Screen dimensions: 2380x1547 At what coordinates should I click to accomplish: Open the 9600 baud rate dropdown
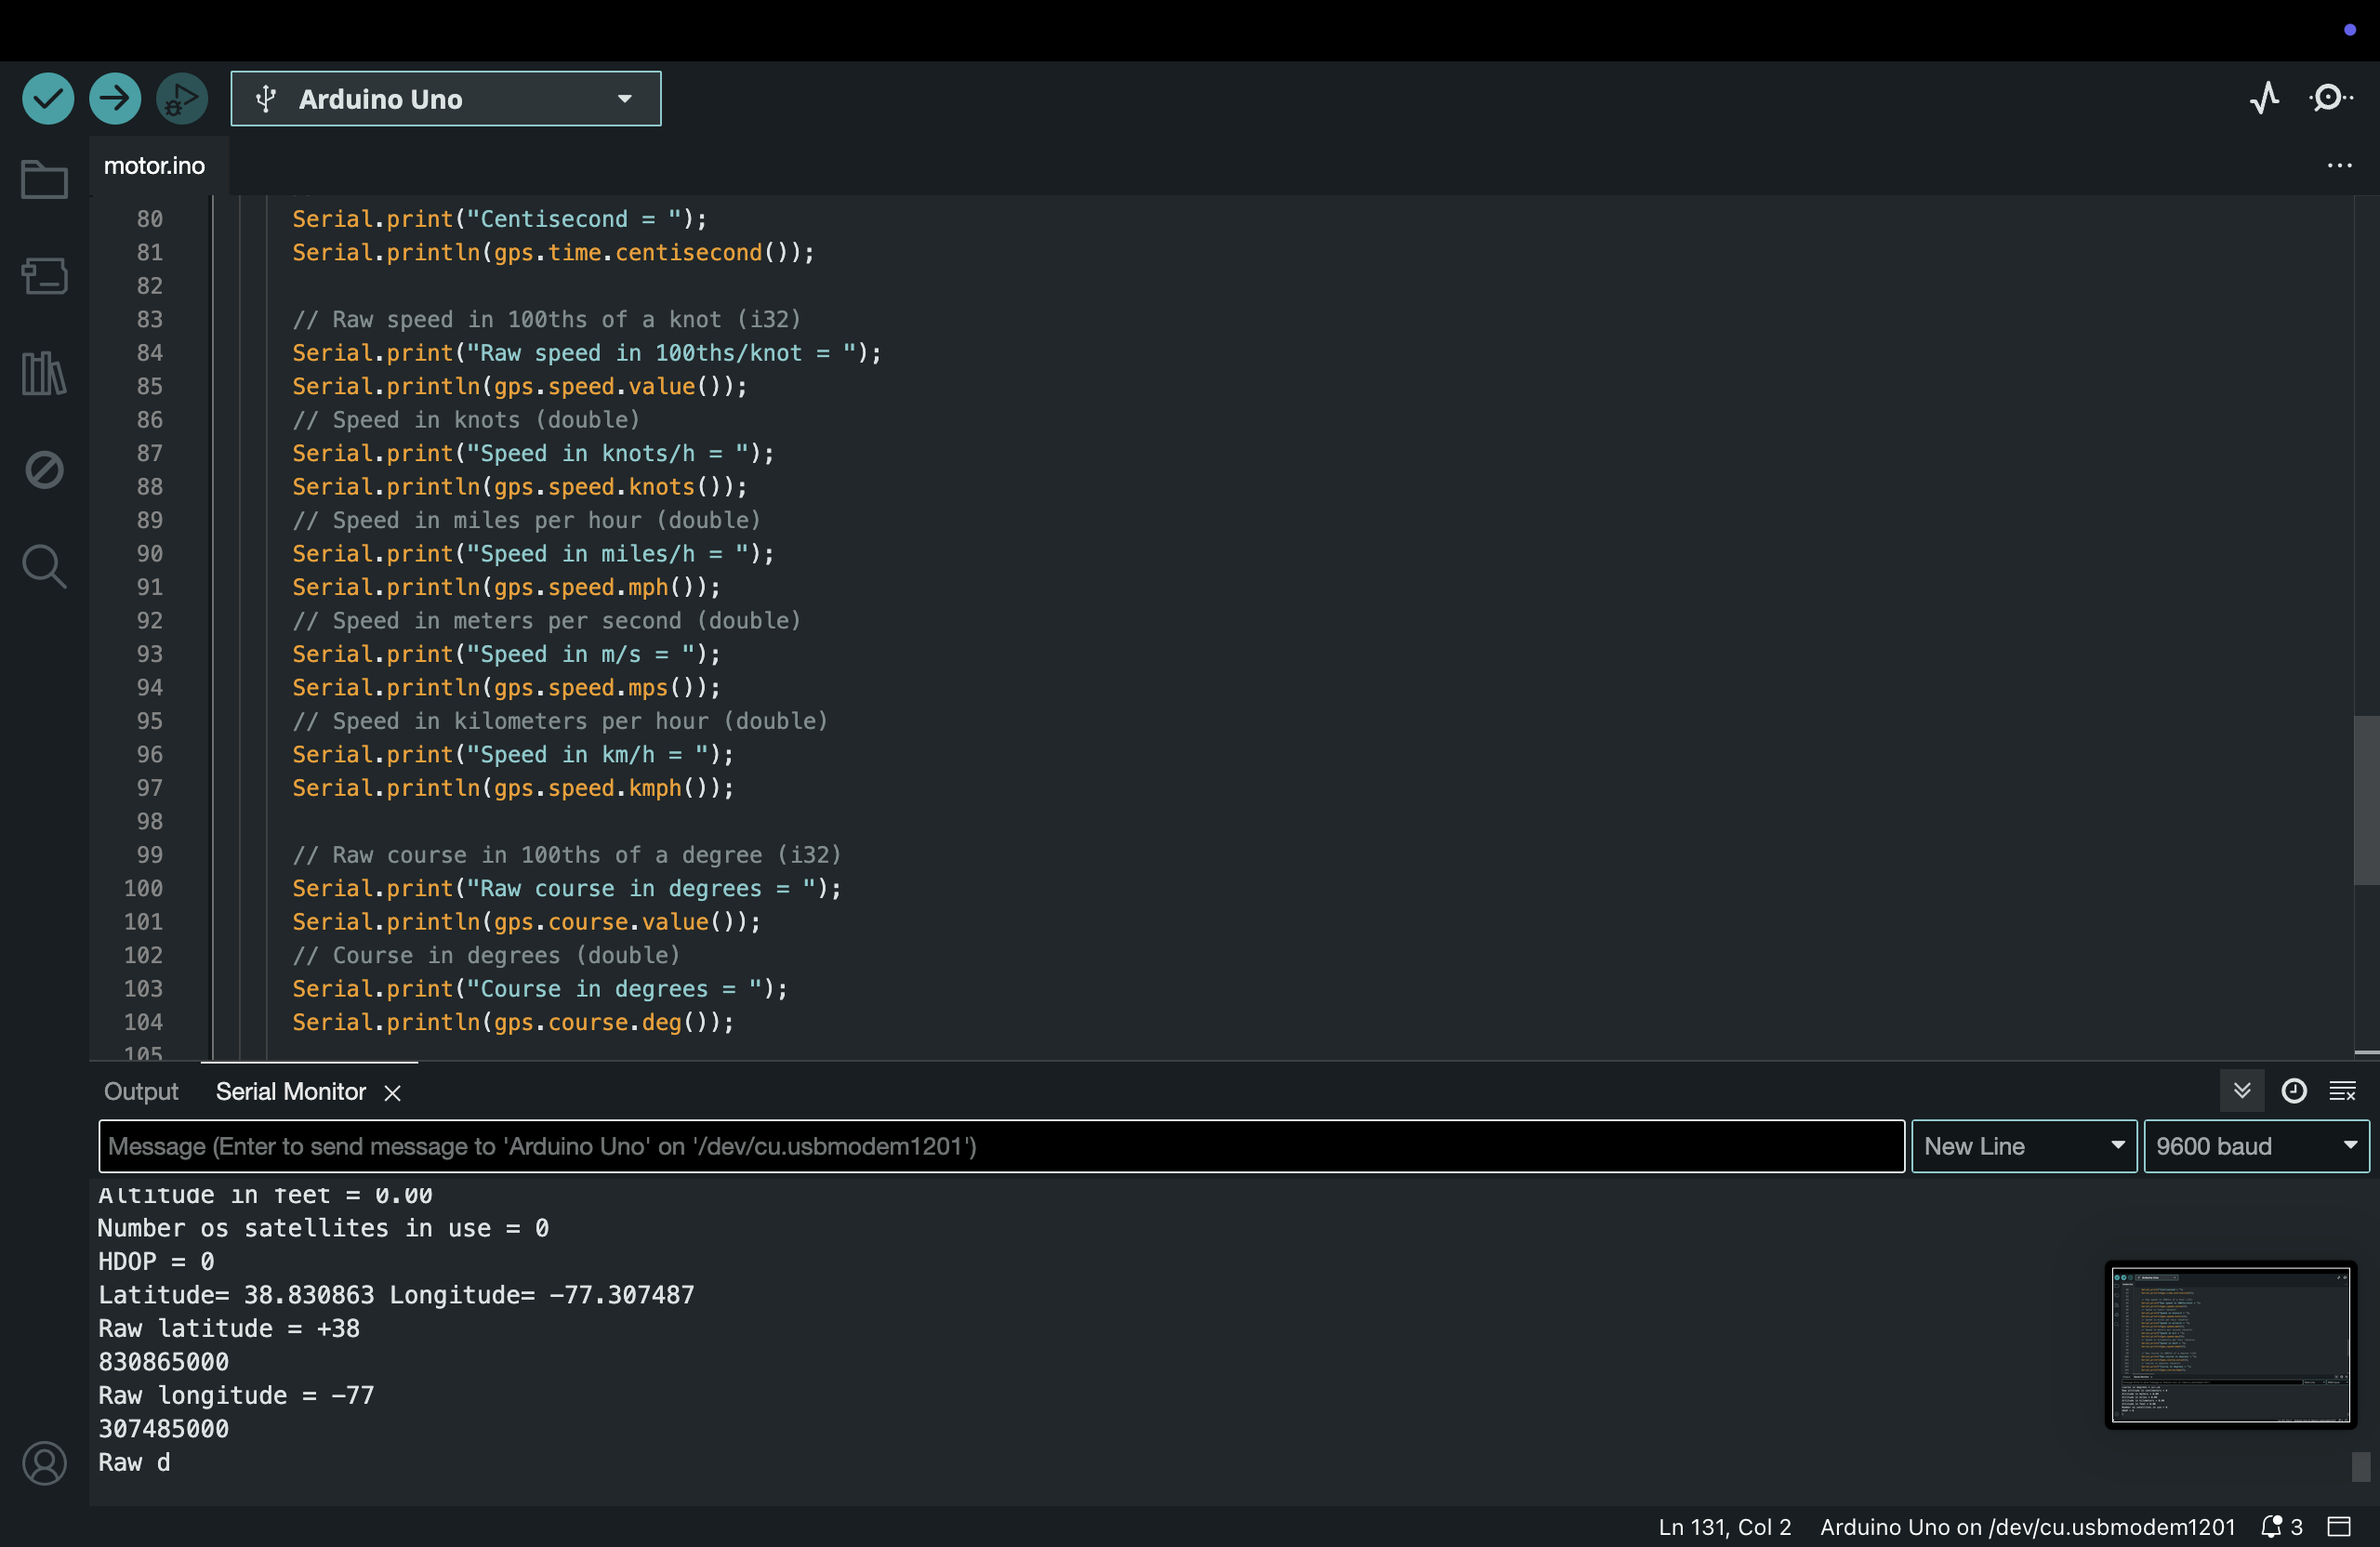click(x=2255, y=1146)
